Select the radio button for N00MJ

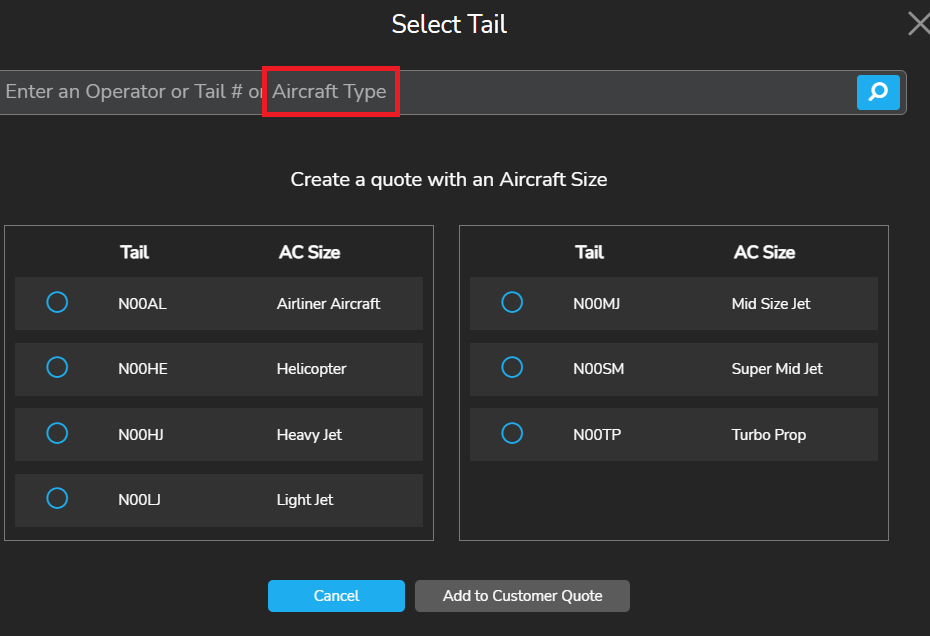[x=512, y=302]
